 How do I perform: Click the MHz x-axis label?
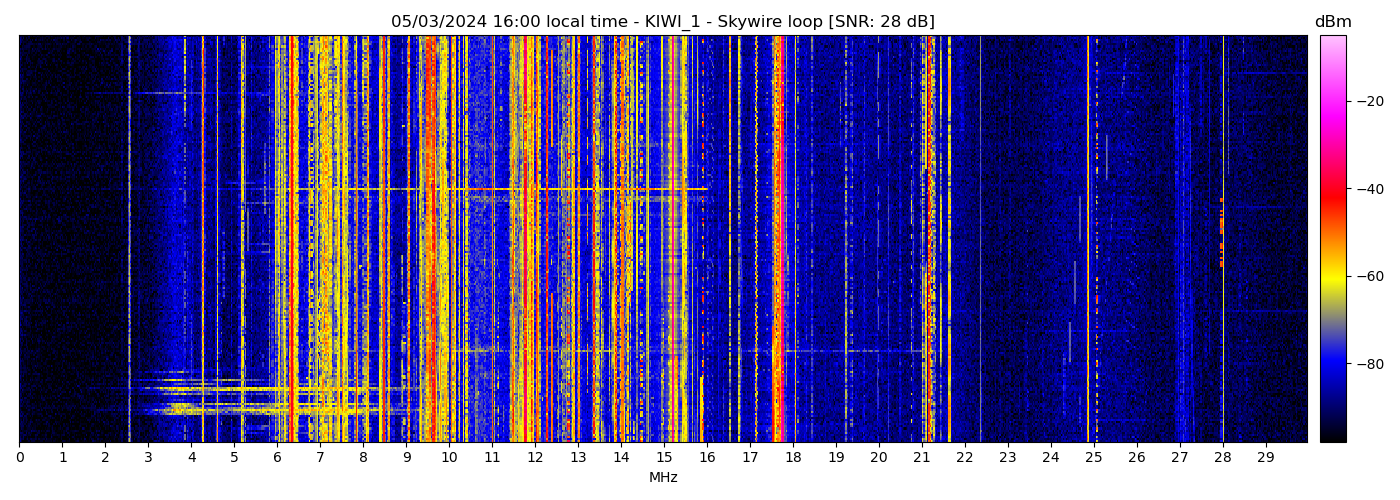coord(662,478)
